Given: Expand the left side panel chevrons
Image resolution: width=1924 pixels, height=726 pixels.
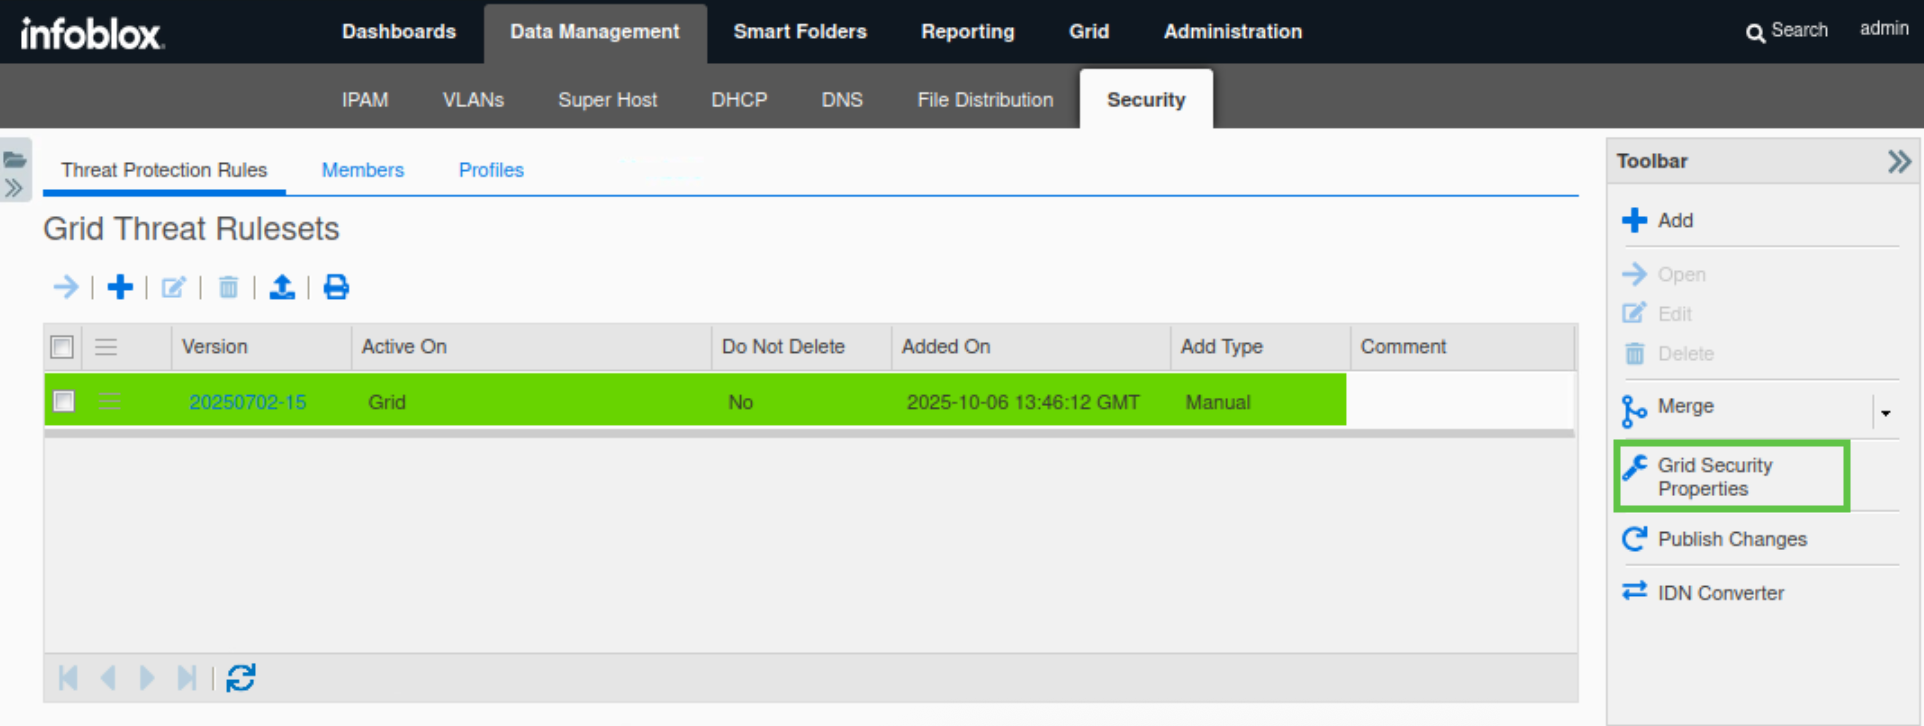Looking at the screenshot, I should (14, 188).
